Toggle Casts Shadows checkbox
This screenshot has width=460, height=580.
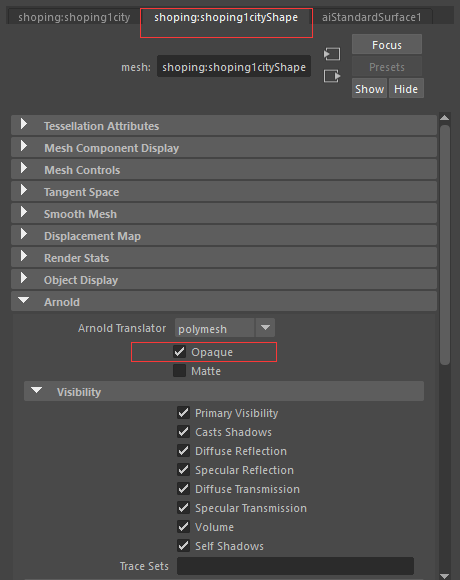pyautogui.click(x=183, y=431)
